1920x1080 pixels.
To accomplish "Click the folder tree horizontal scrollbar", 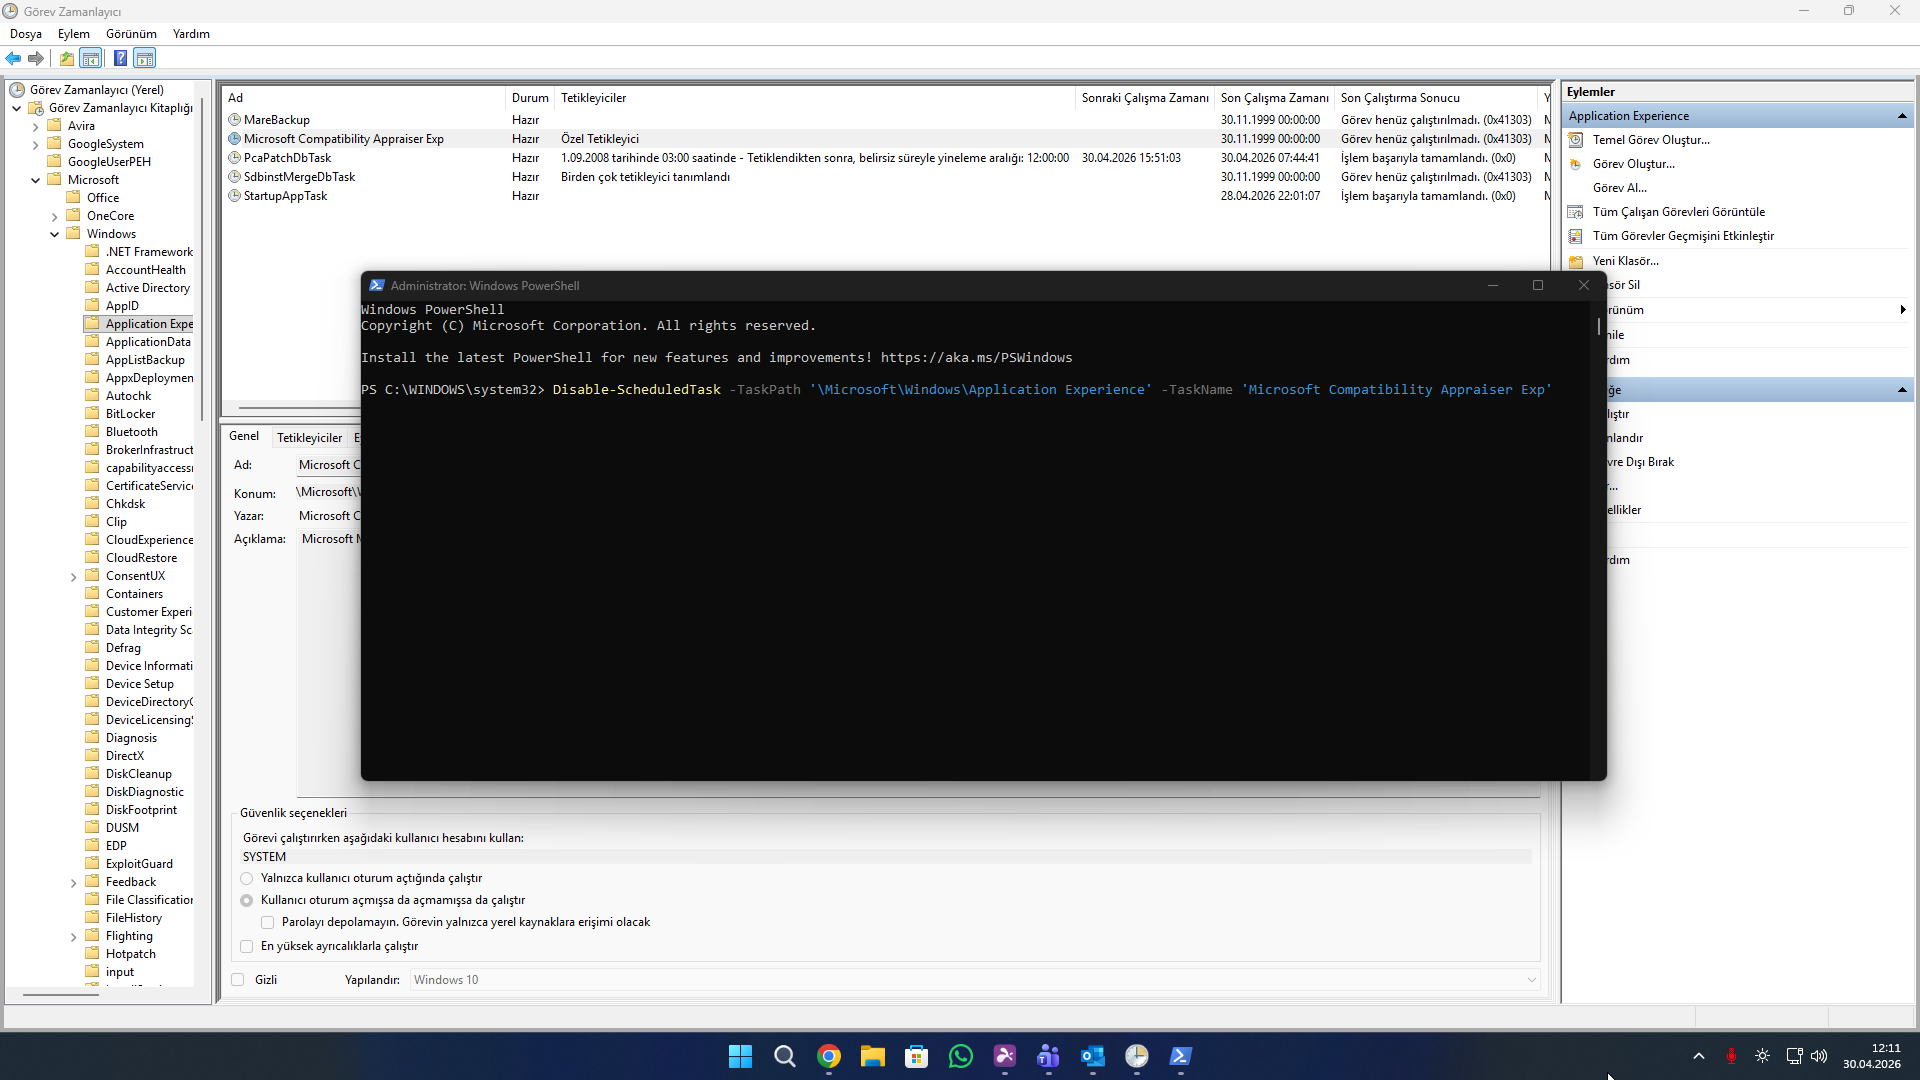I will click(x=61, y=995).
